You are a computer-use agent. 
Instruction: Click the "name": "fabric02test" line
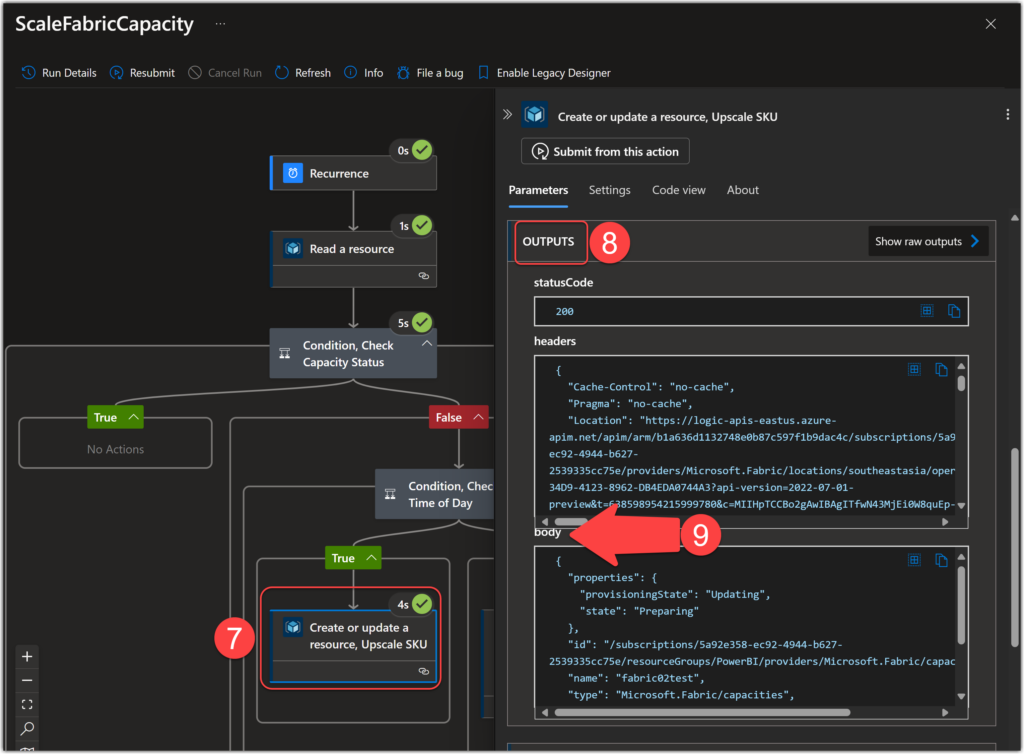636,678
